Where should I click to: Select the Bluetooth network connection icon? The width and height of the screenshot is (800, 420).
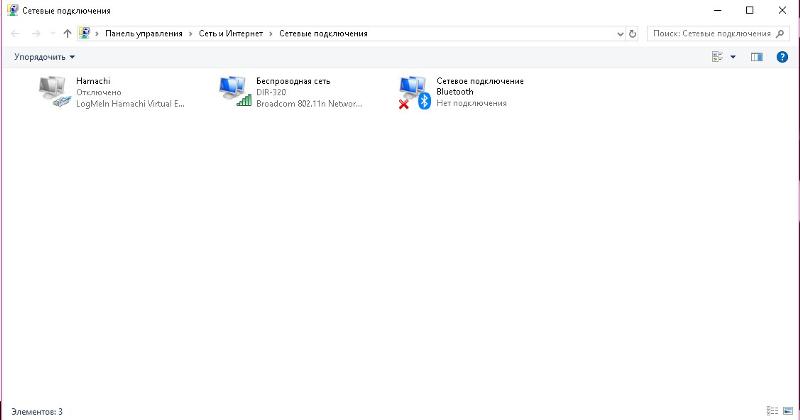click(415, 92)
